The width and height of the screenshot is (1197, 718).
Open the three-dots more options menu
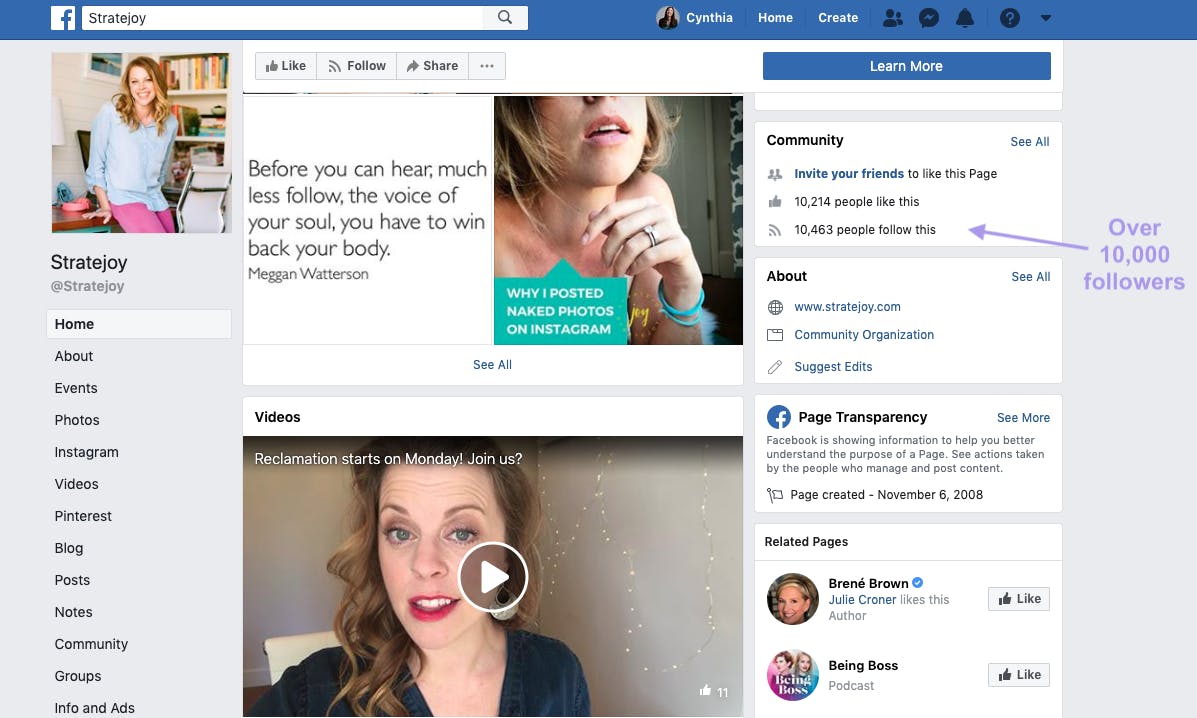[487, 66]
